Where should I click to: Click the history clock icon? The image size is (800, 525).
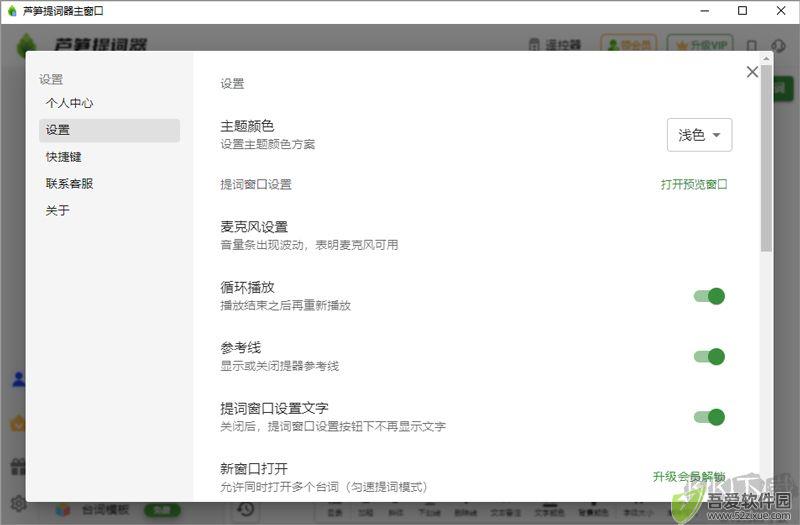tap(246, 508)
